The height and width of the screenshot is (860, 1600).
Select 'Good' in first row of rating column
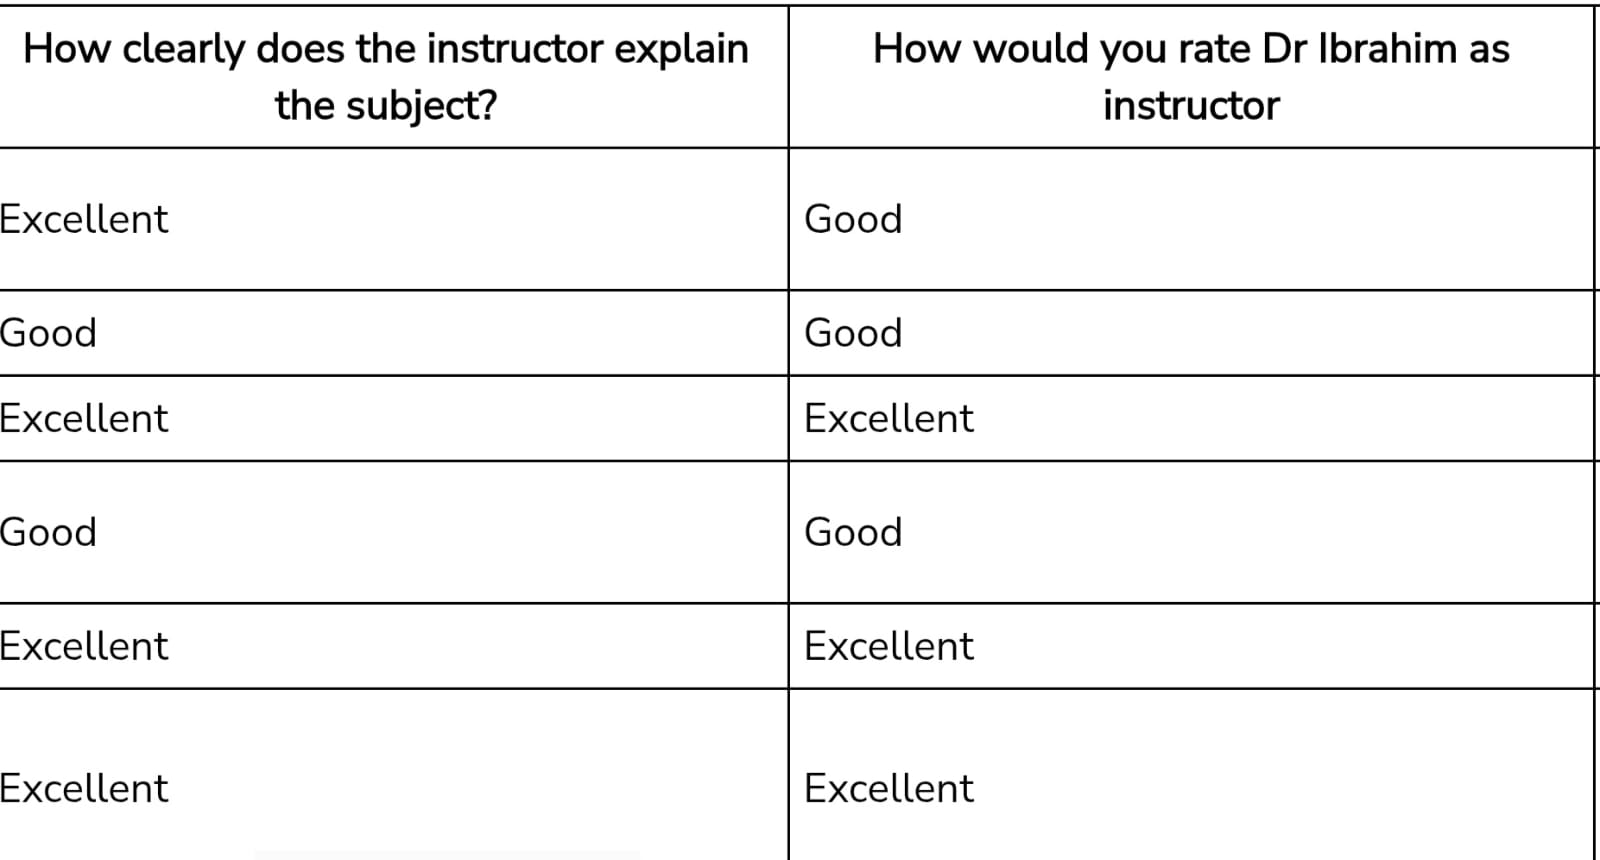(853, 219)
